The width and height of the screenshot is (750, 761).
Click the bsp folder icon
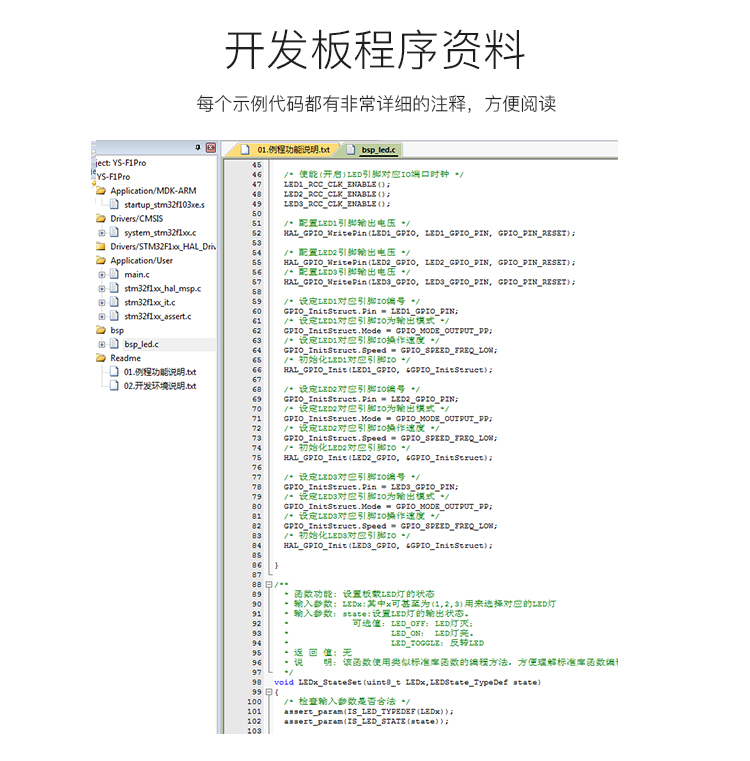101,330
